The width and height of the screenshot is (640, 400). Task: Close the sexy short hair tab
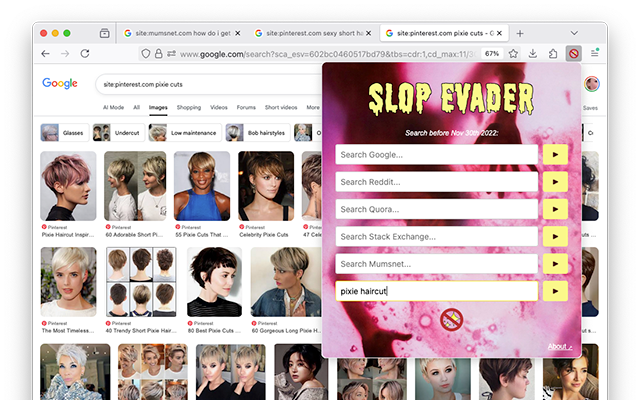pyautogui.click(x=369, y=33)
